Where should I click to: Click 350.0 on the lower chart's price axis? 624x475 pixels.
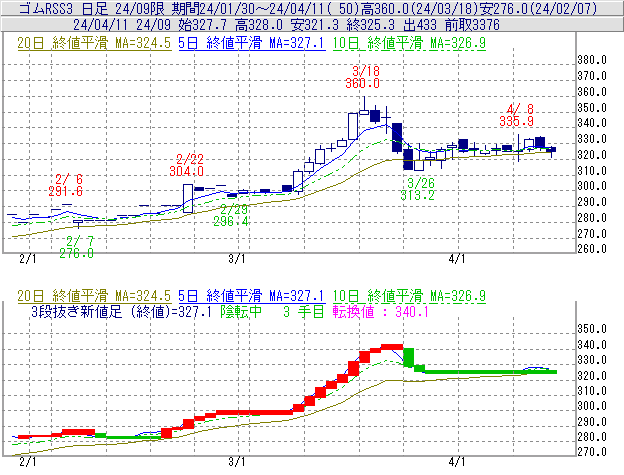[592, 329]
